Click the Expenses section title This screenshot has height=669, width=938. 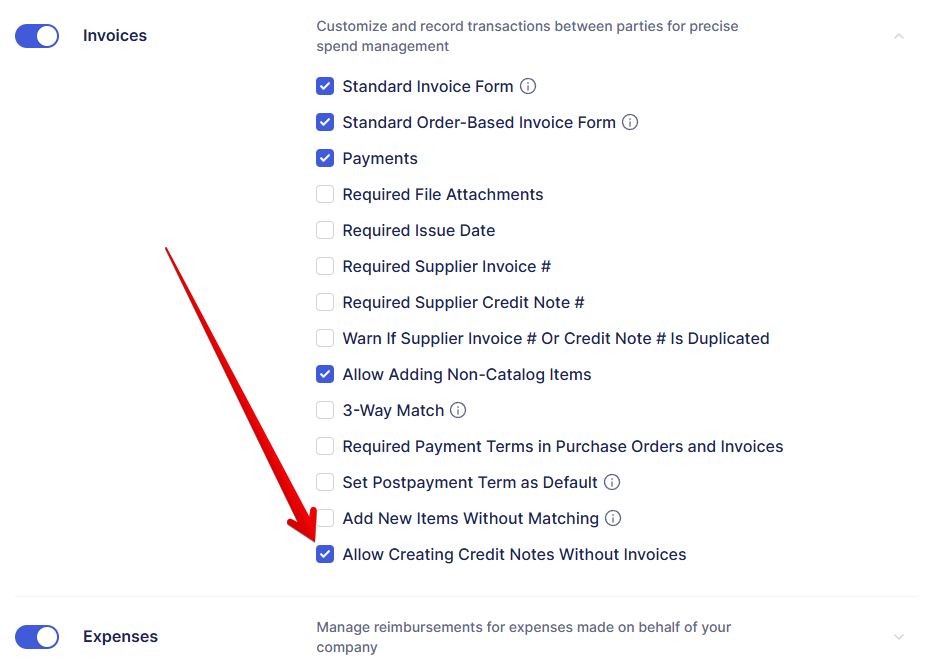click(120, 637)
